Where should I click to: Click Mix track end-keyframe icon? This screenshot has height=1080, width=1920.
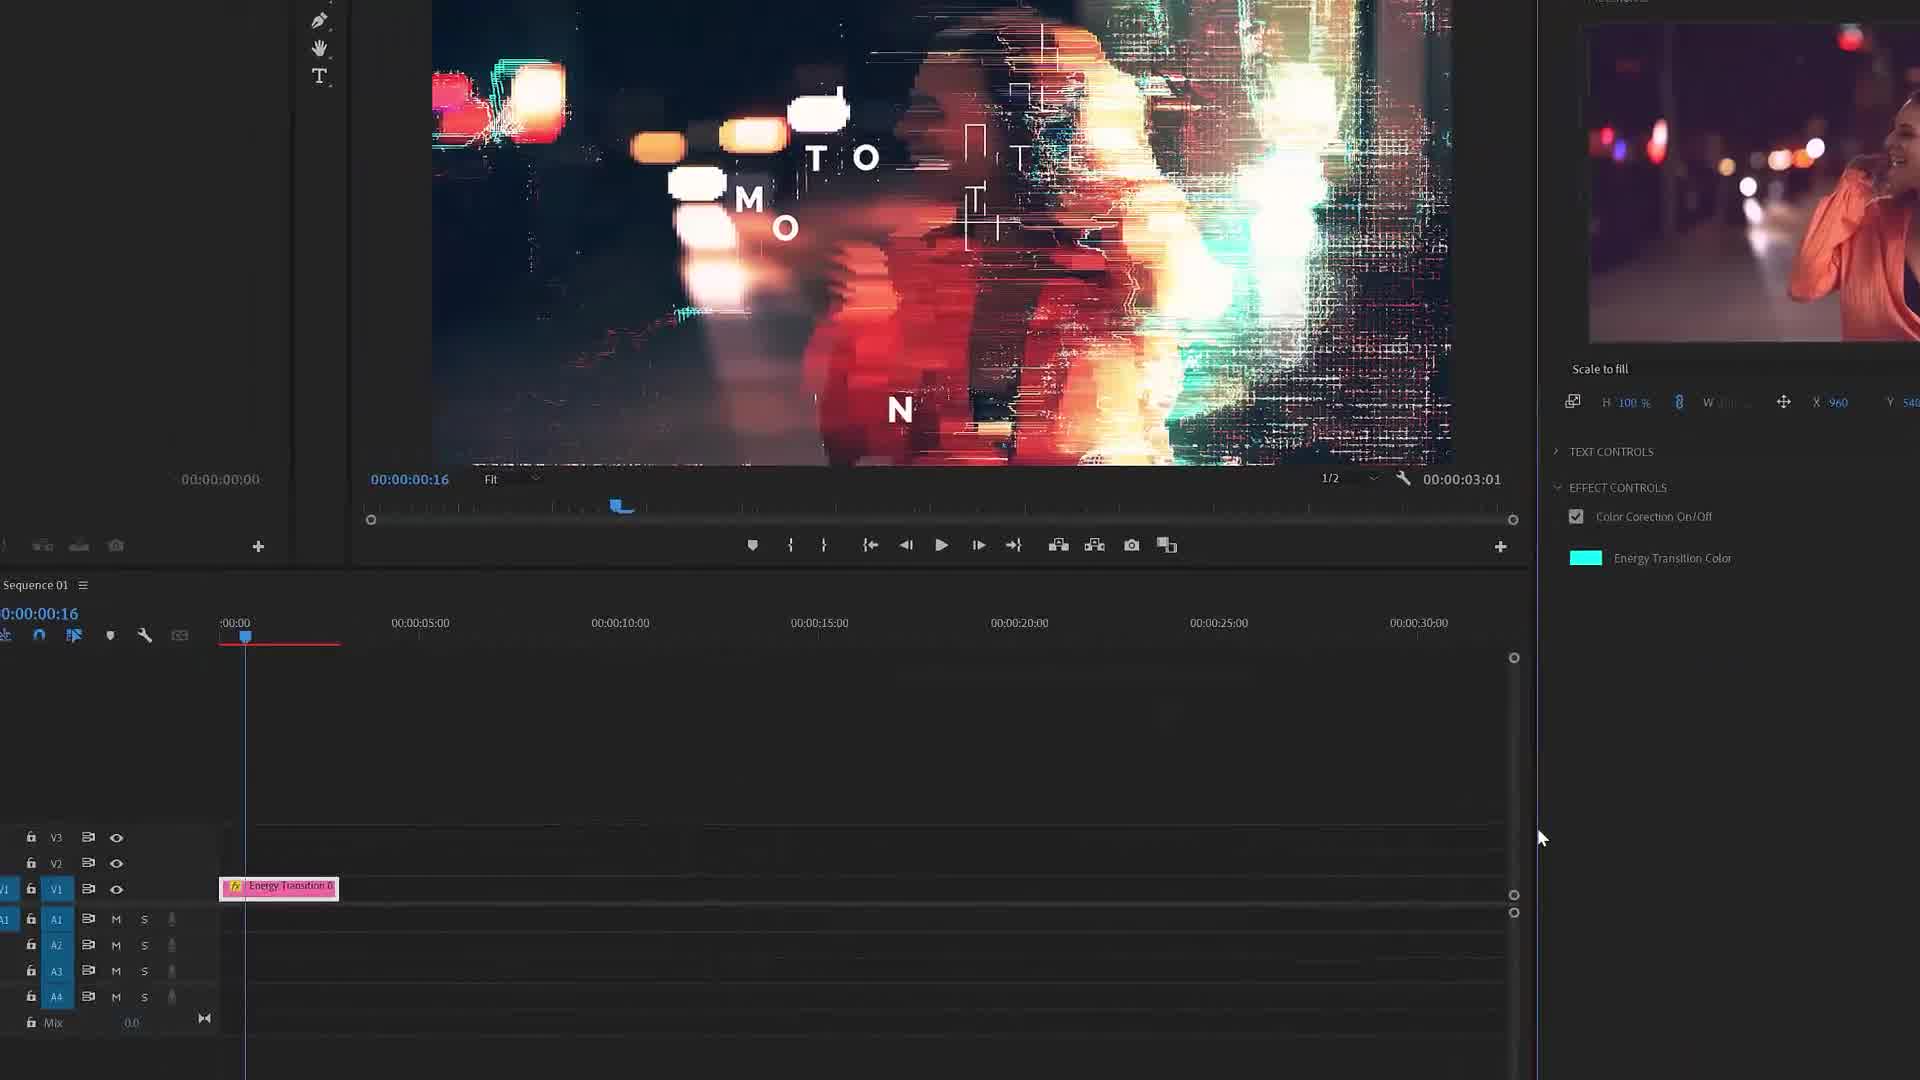coord(204,1018)
